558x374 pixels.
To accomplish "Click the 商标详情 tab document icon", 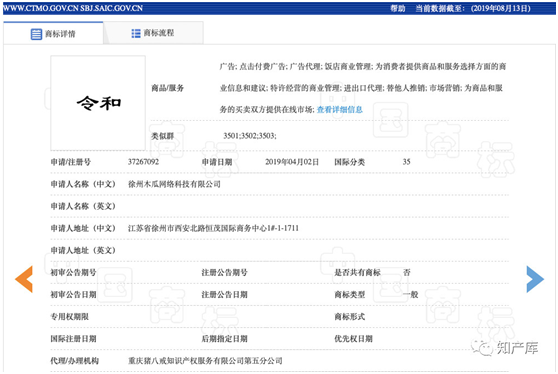I will pyautogui.click(x=36, y=34).
